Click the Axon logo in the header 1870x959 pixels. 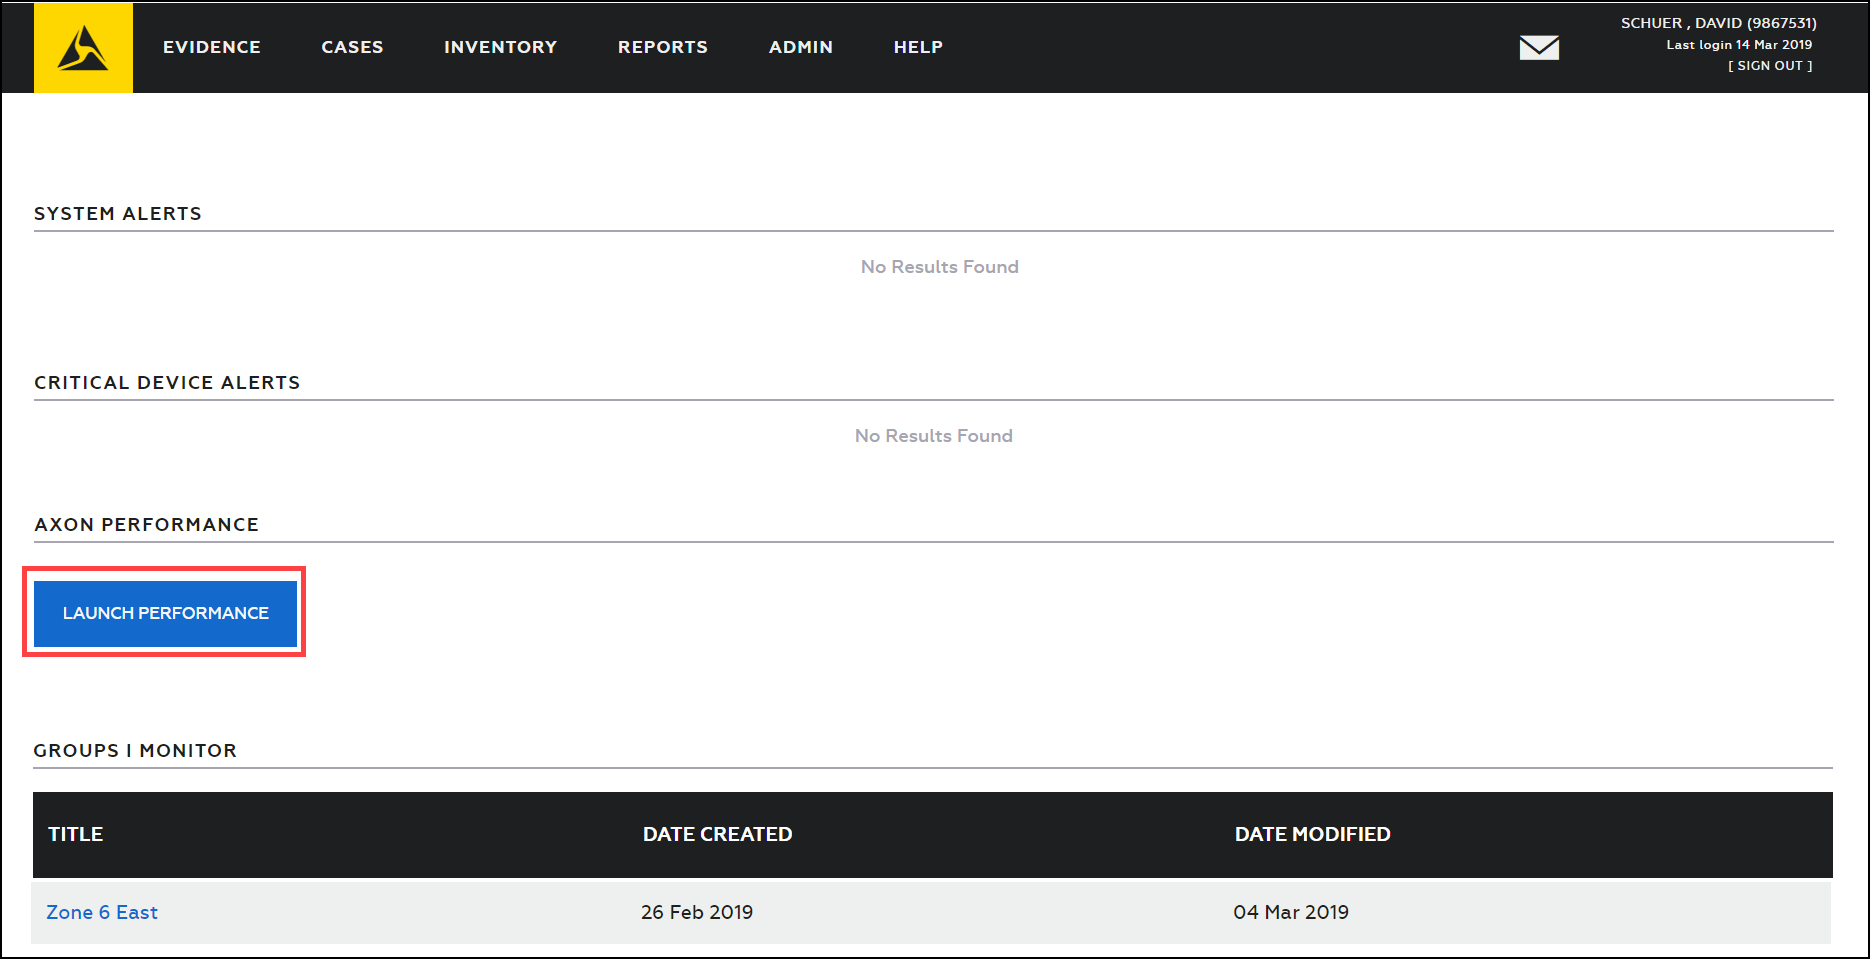[x=83, y=48]
